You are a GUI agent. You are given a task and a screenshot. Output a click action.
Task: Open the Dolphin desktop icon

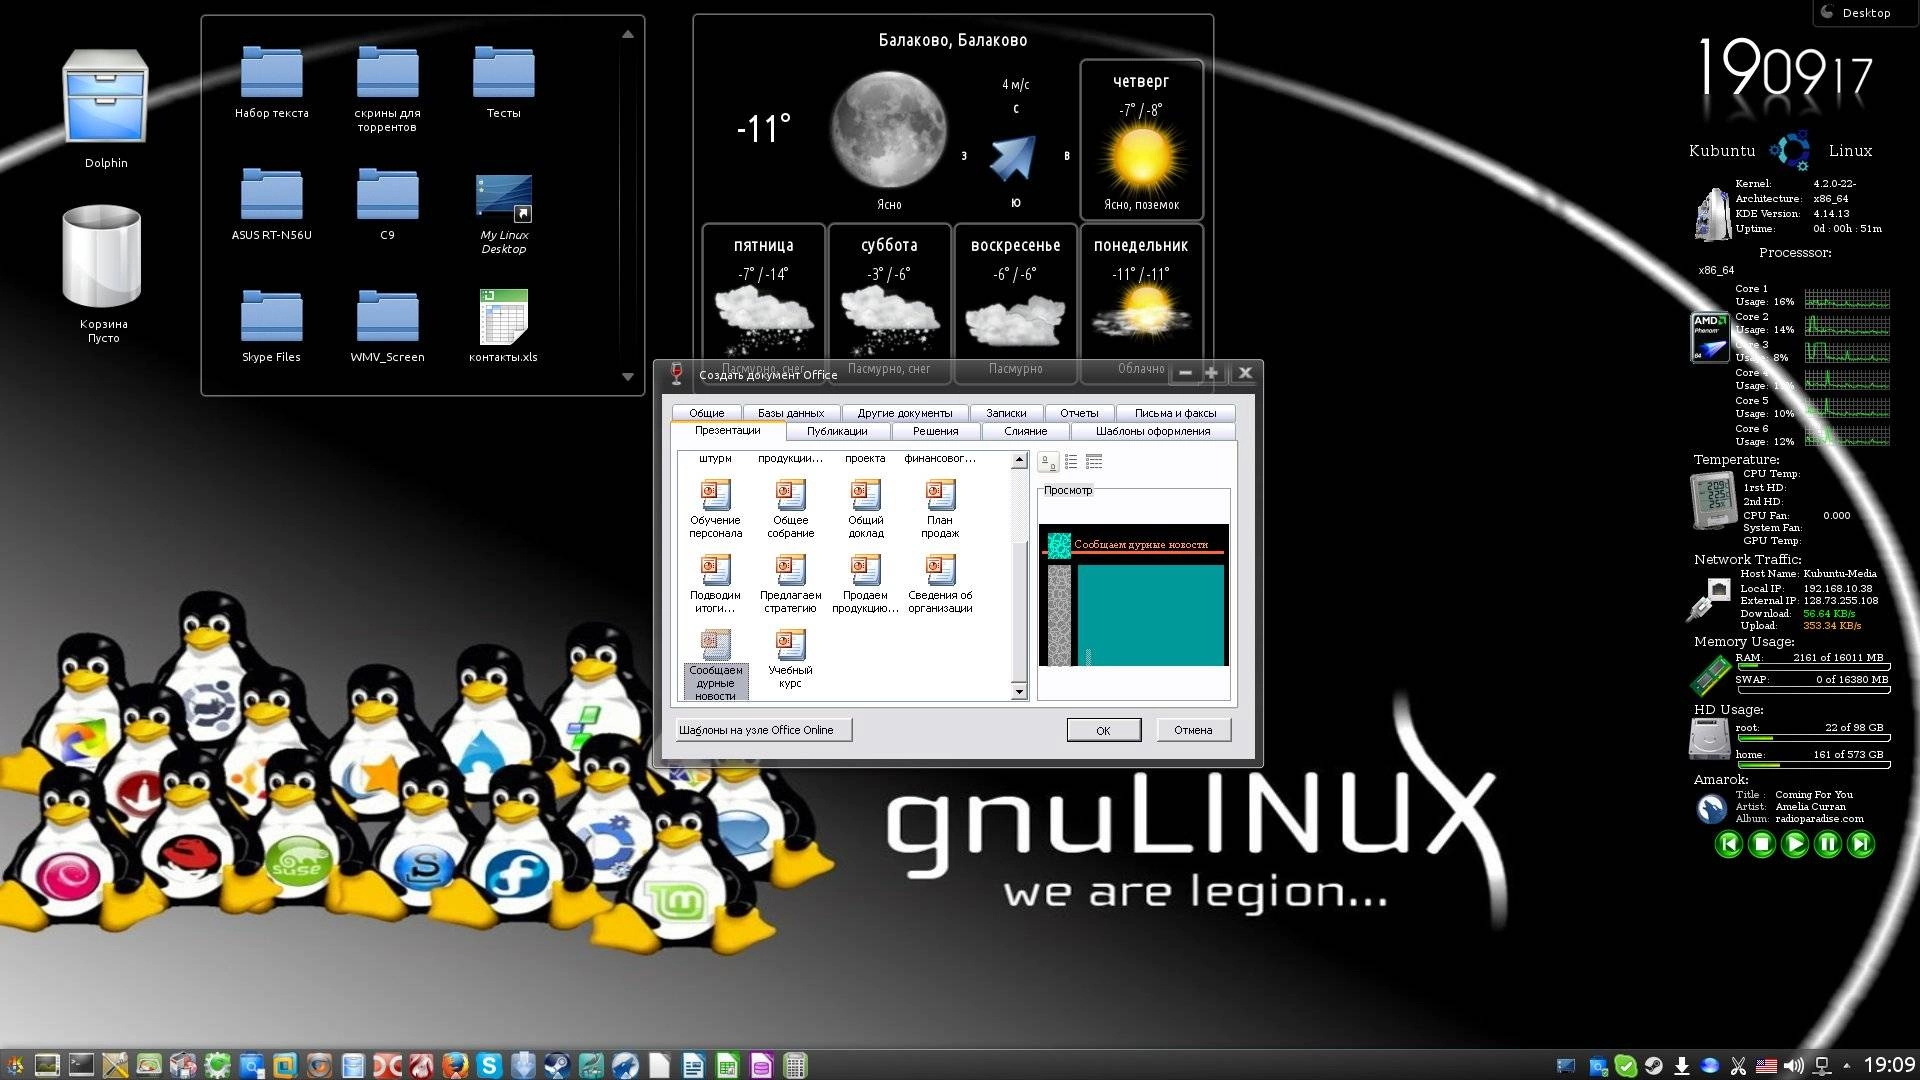[x=105, y=109]
